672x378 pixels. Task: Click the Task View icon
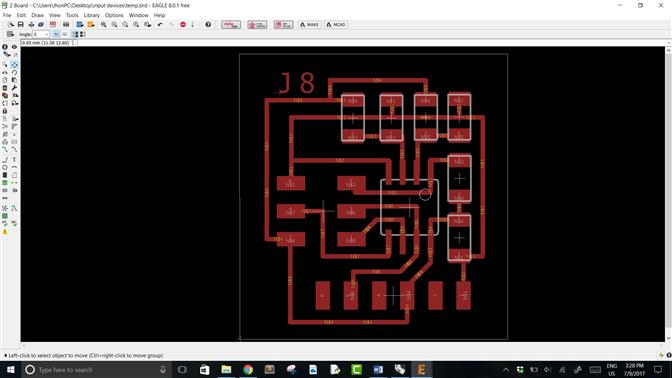pyautogui.click(x=183, y=369)
